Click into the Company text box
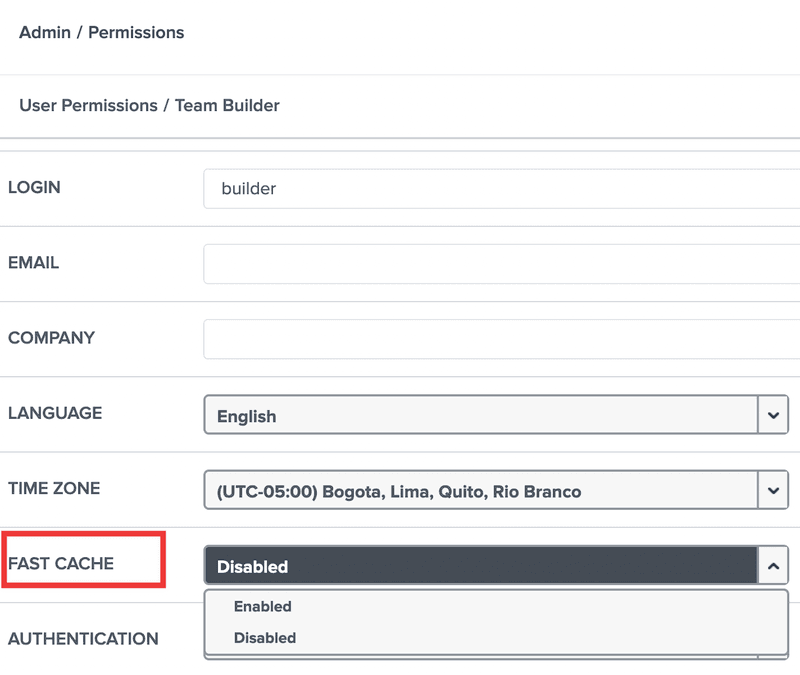The height and width of the screenshot is (675, 800). tap(500, 339)
